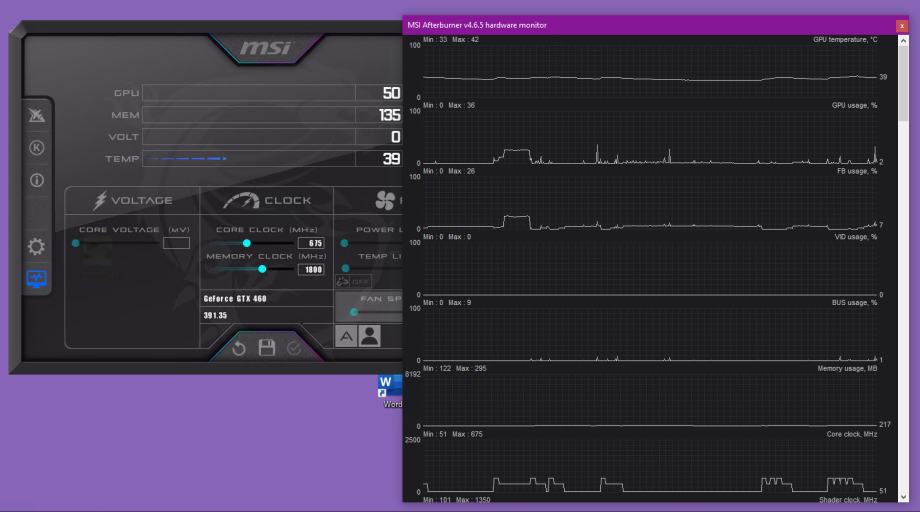Click the core clock slider handle
Image resolution: width=920 pixels, height=512 pixels.
click(246, 243)
